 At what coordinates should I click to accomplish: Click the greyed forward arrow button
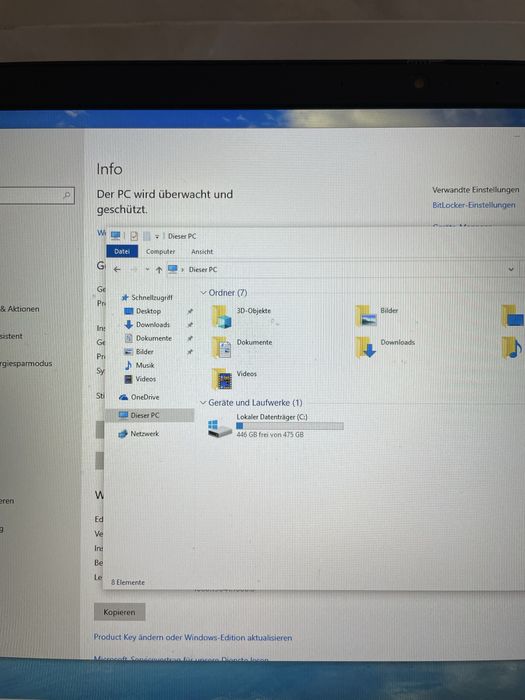[133, 269]
